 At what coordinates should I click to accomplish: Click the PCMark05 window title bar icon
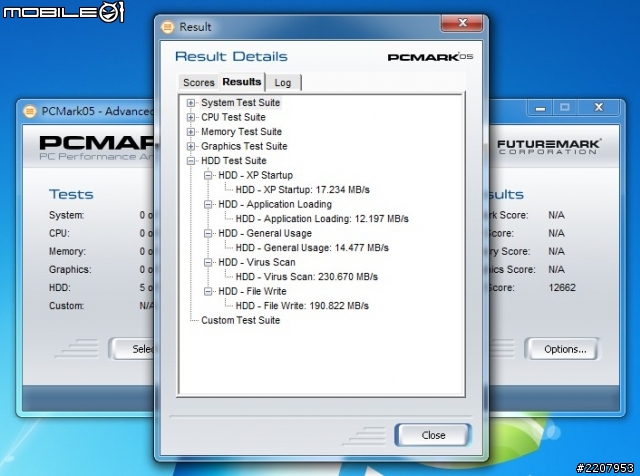[29, 111]
